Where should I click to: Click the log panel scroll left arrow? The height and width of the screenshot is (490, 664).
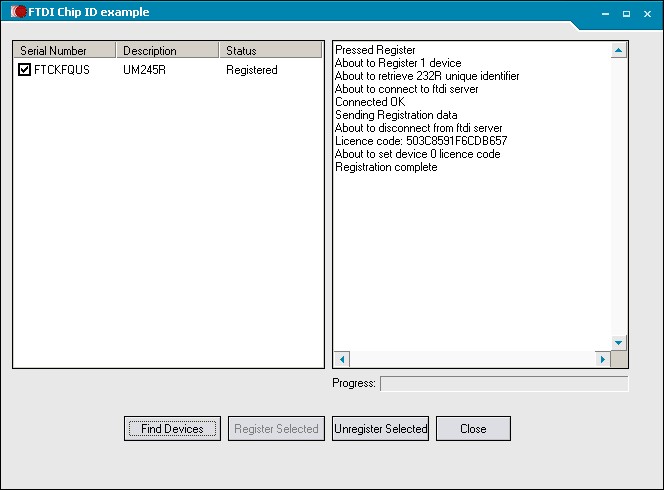pyautogui.click(x=342, y=359)
